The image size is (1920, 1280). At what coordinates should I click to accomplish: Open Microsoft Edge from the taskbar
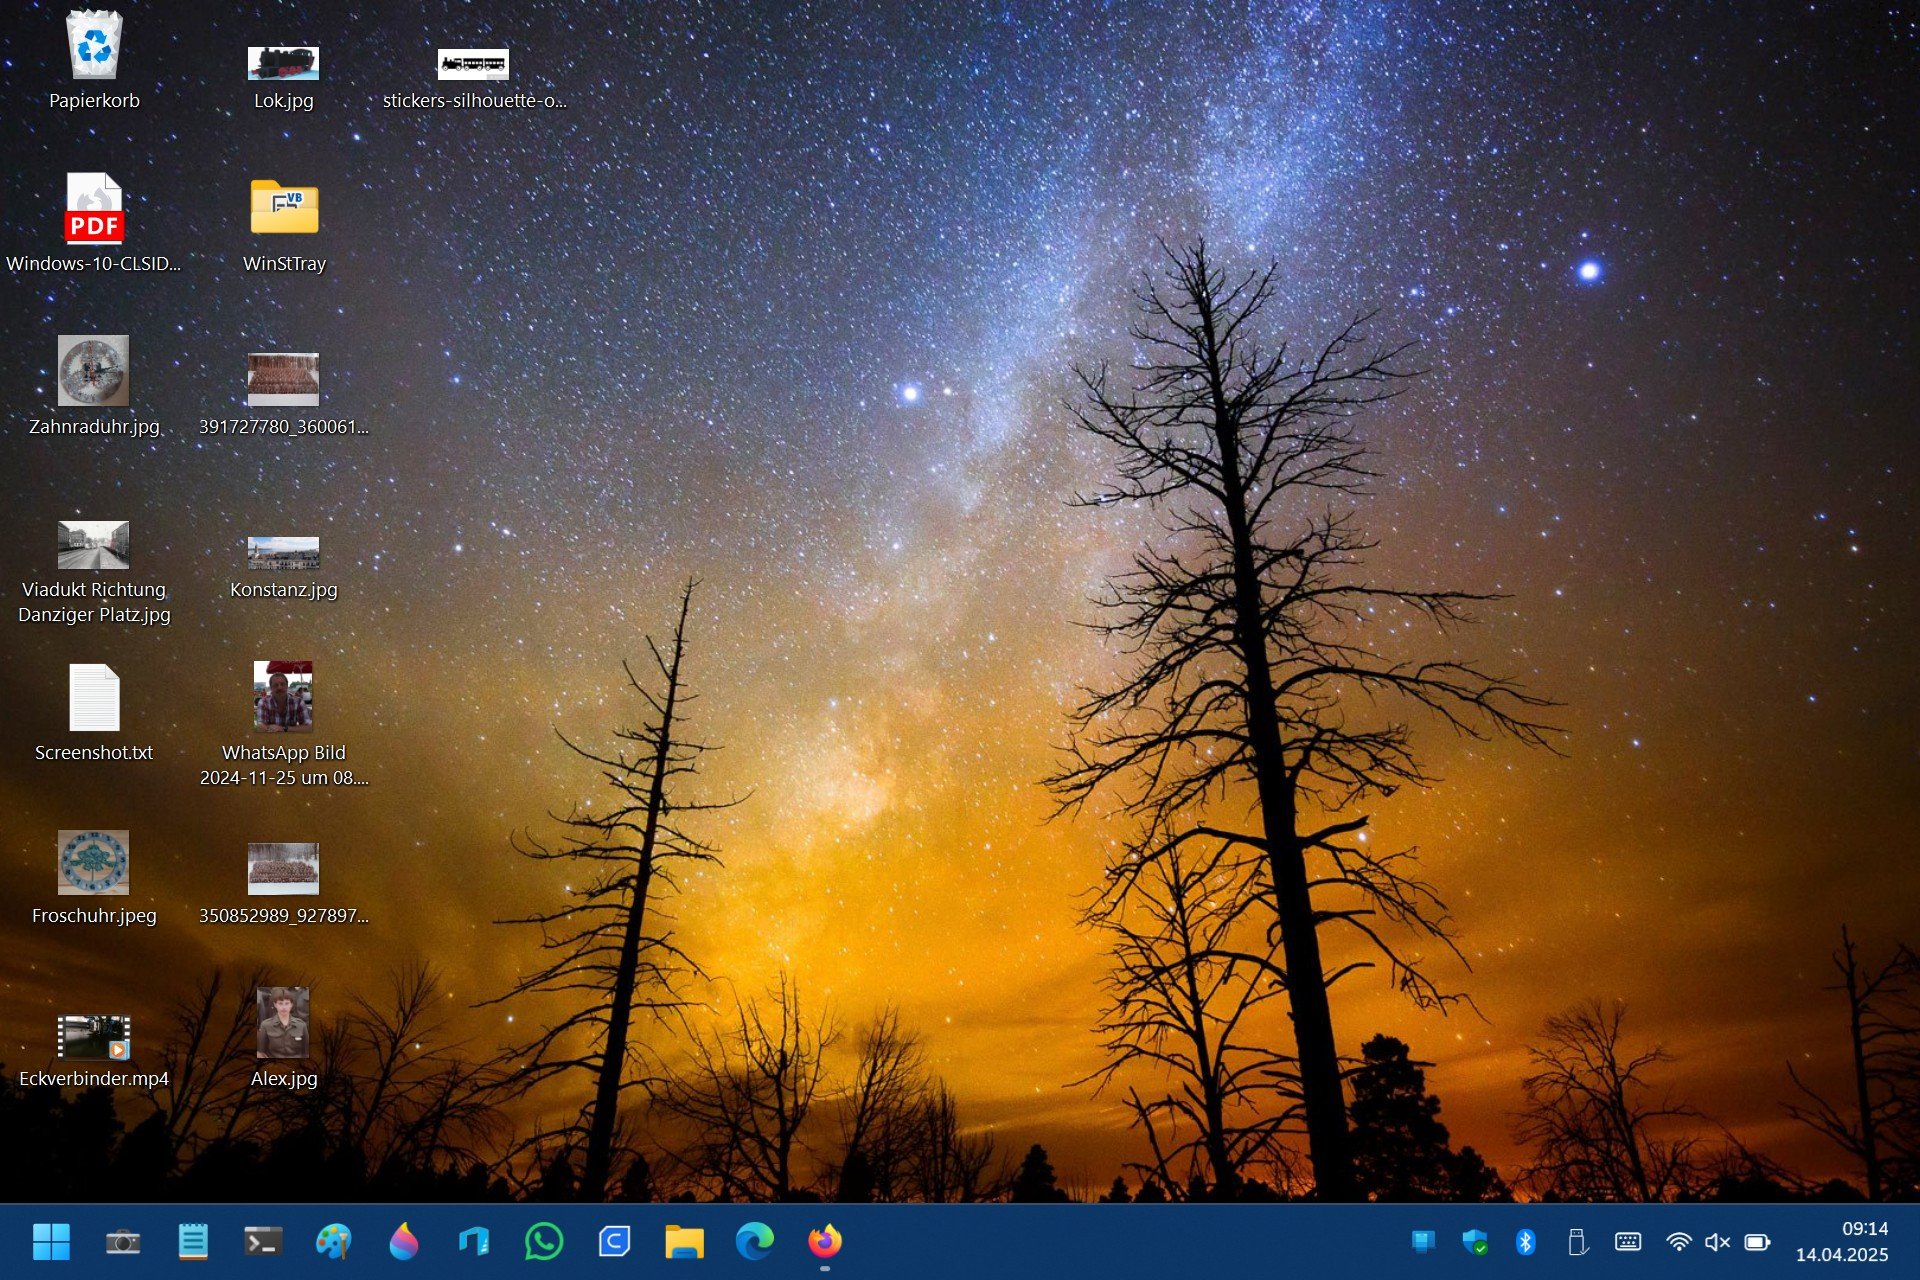[x=755, y=1242]
